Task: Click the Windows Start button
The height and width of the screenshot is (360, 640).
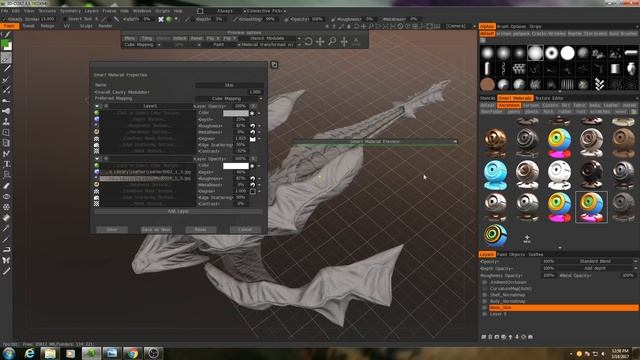Action: tap(9, 353)
